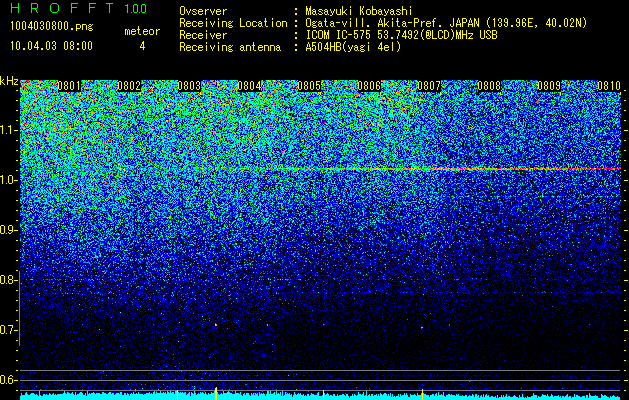Click the 0804 time marker
This screenshot has width=629, height=400.
(x=249, y=86)
